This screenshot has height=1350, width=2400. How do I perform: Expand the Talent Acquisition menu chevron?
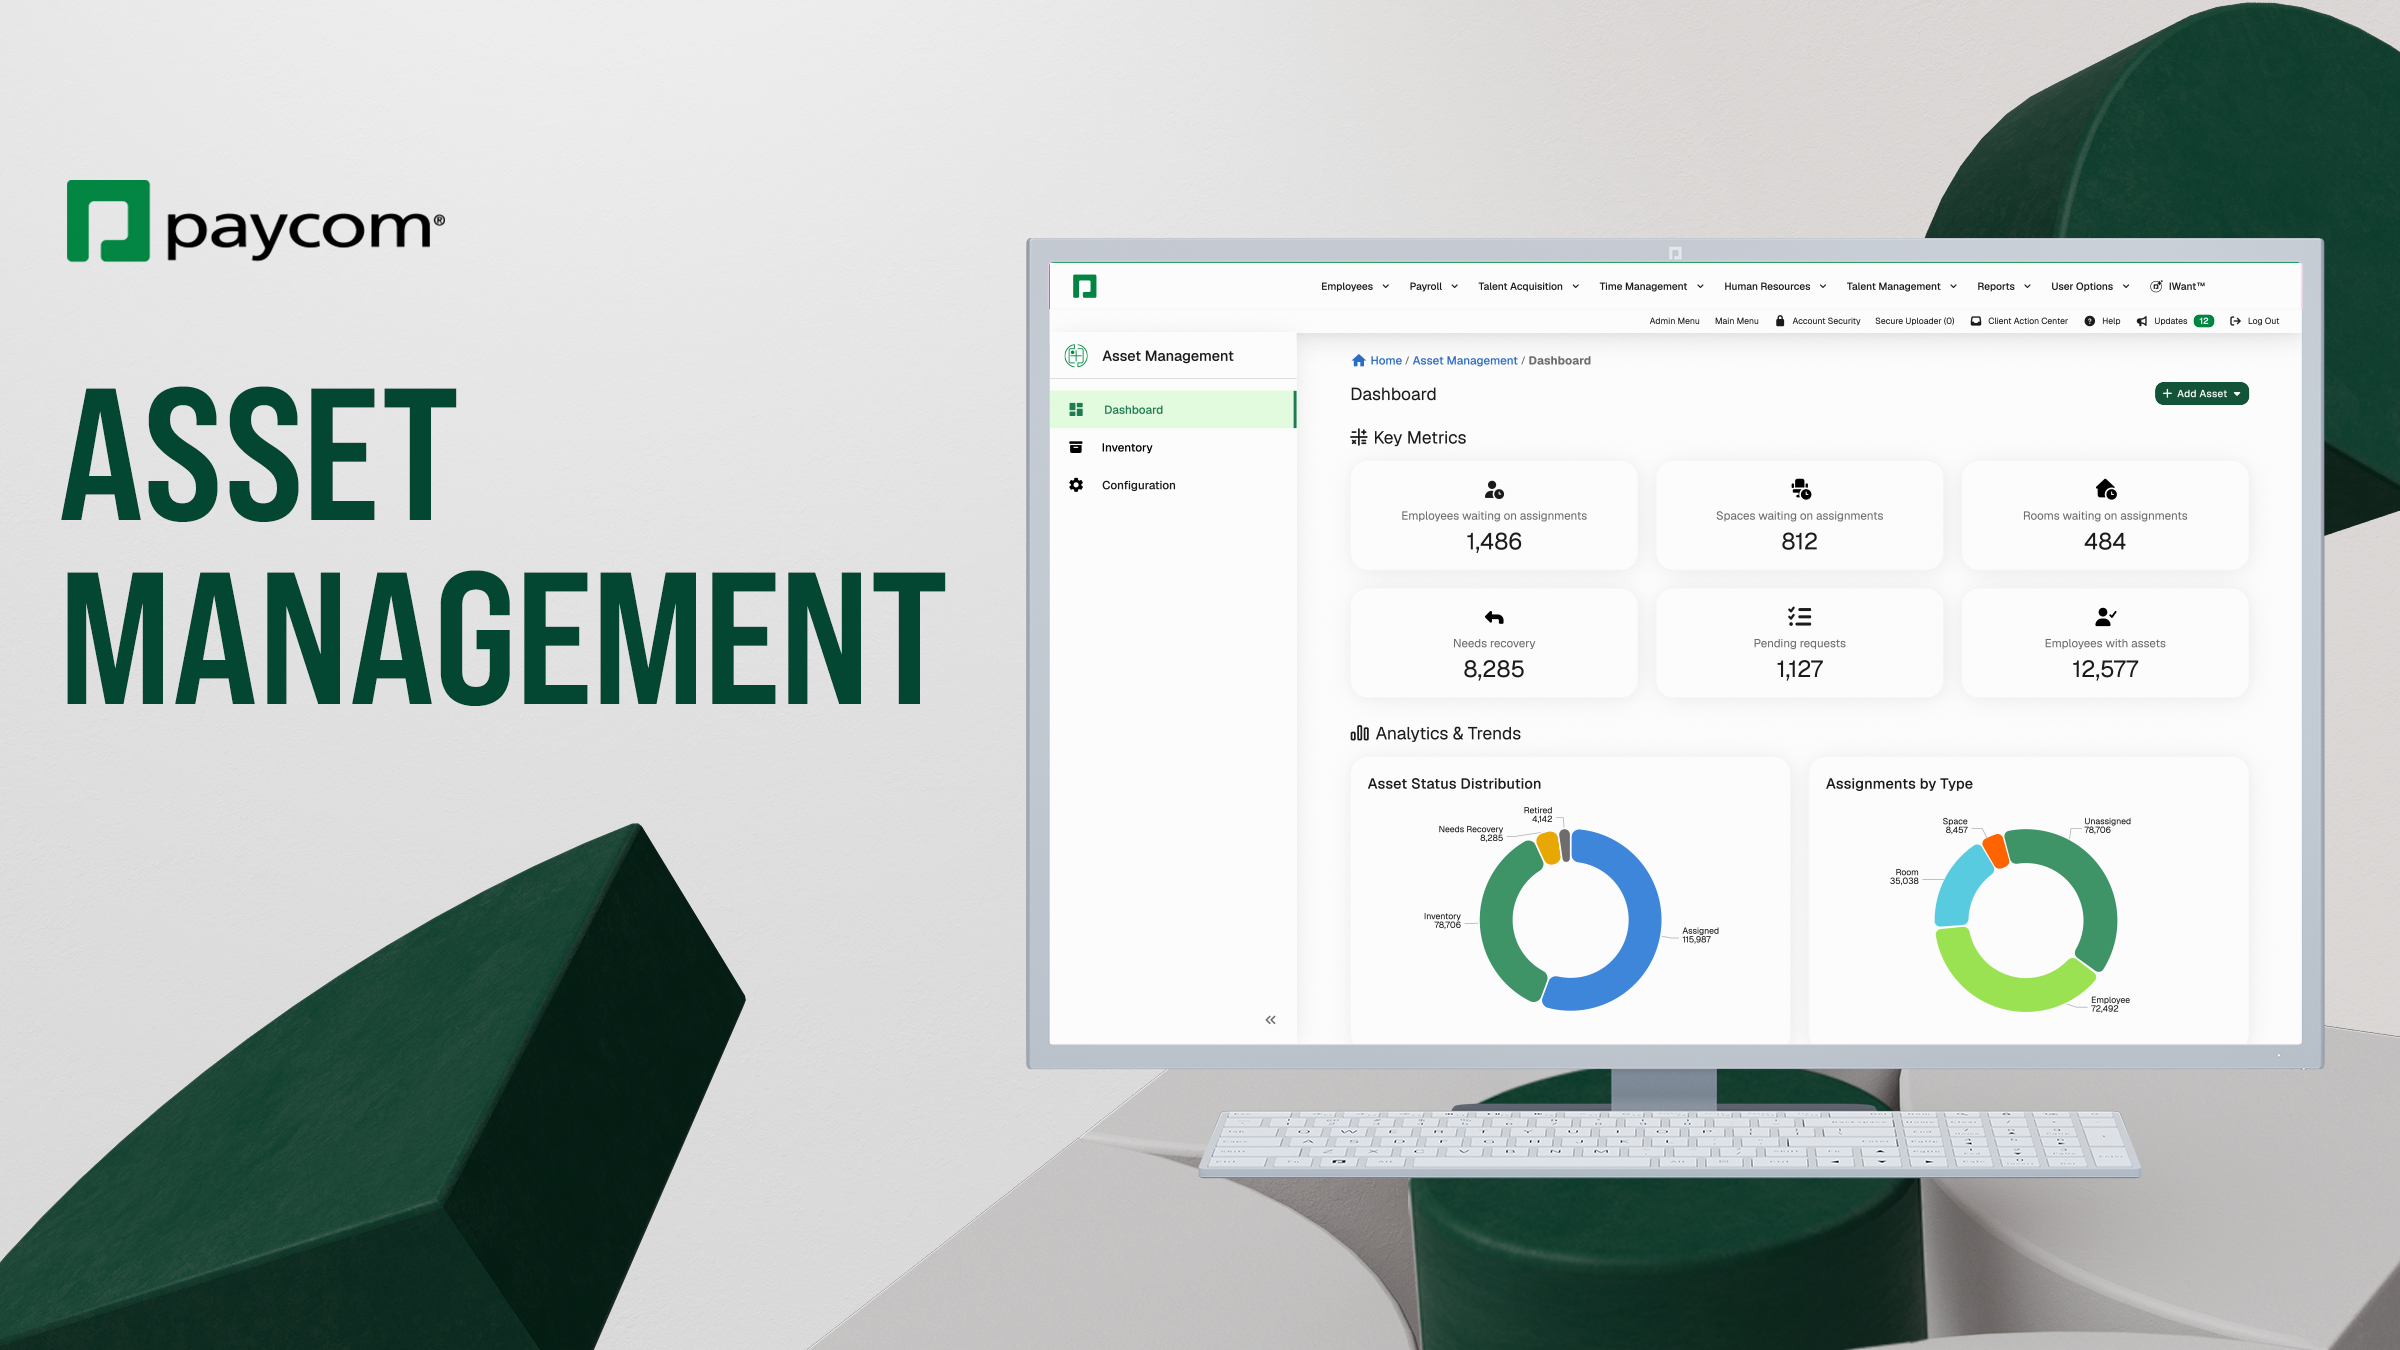tap(1576, 287)
